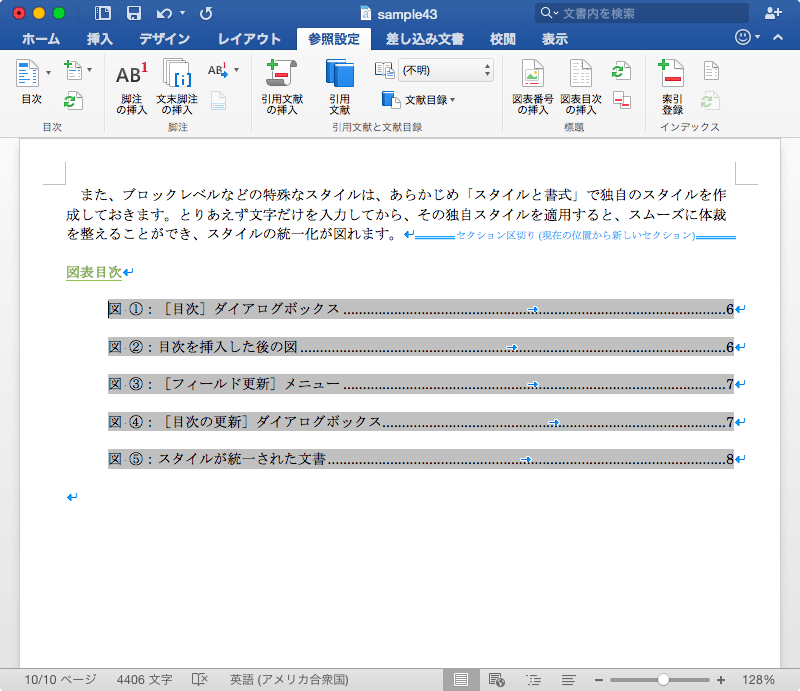Click the 128% zoom level

point(758,679)
